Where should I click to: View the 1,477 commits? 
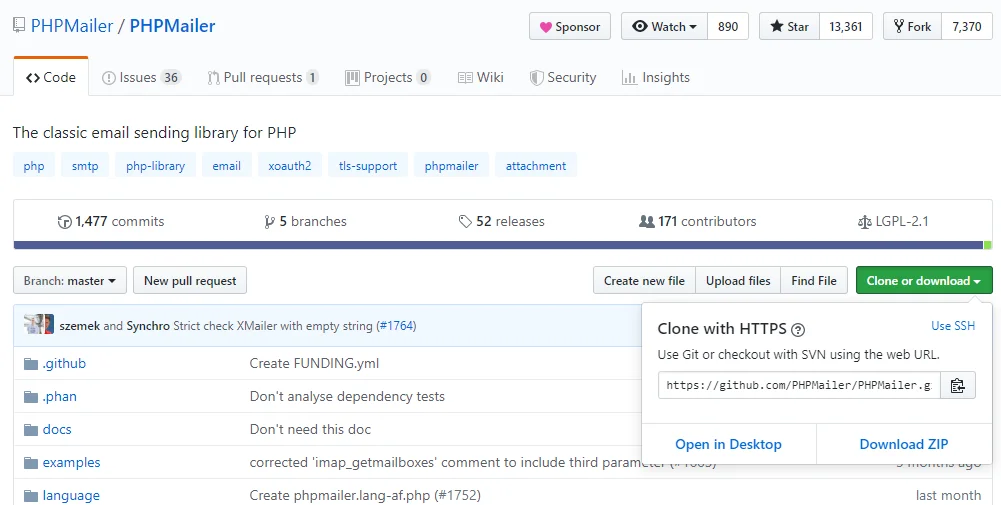(111, 222)
